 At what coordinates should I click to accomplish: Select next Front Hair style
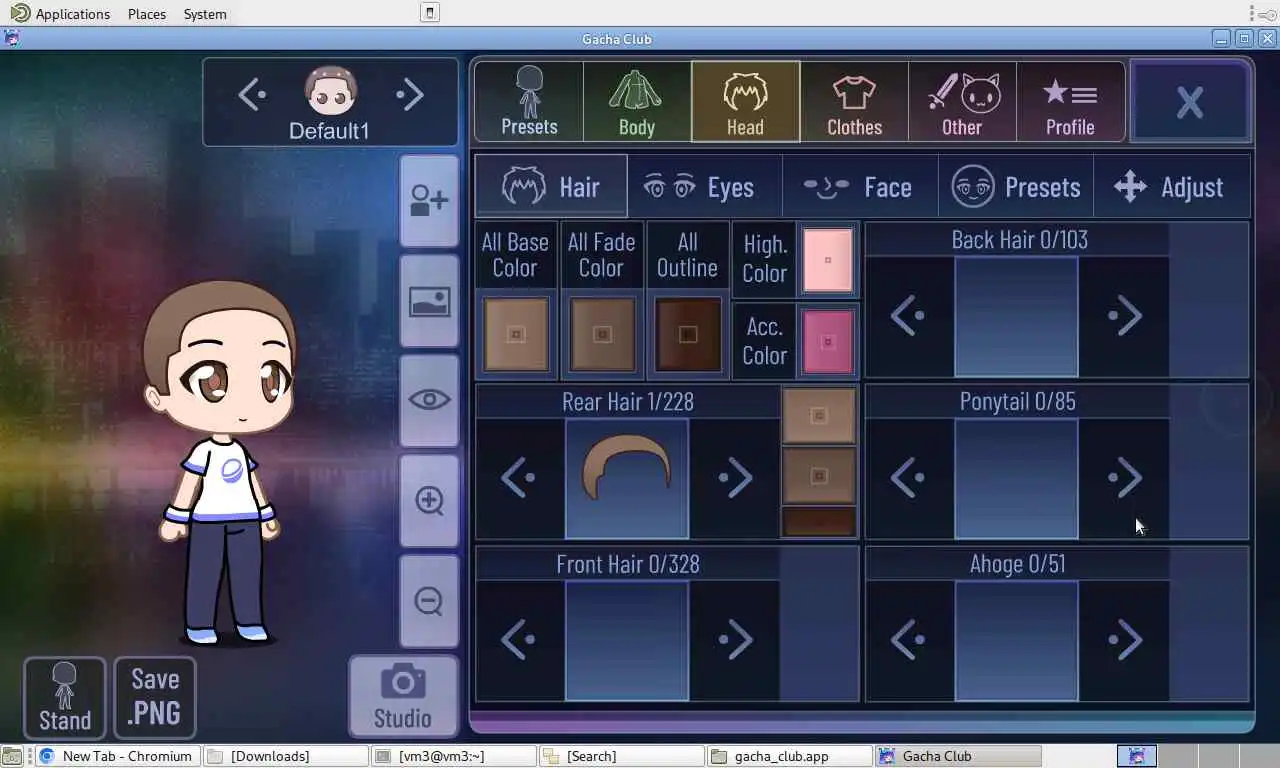coord(735,640)
